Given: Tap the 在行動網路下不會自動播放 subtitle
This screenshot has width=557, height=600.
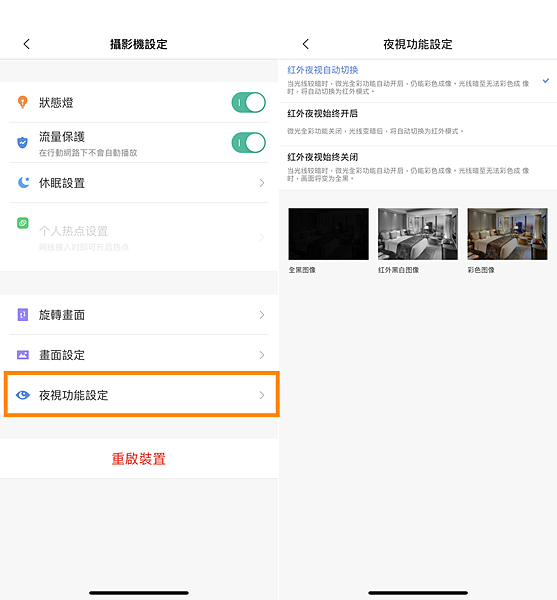Looking at the screenshot, I should point(88,153).
